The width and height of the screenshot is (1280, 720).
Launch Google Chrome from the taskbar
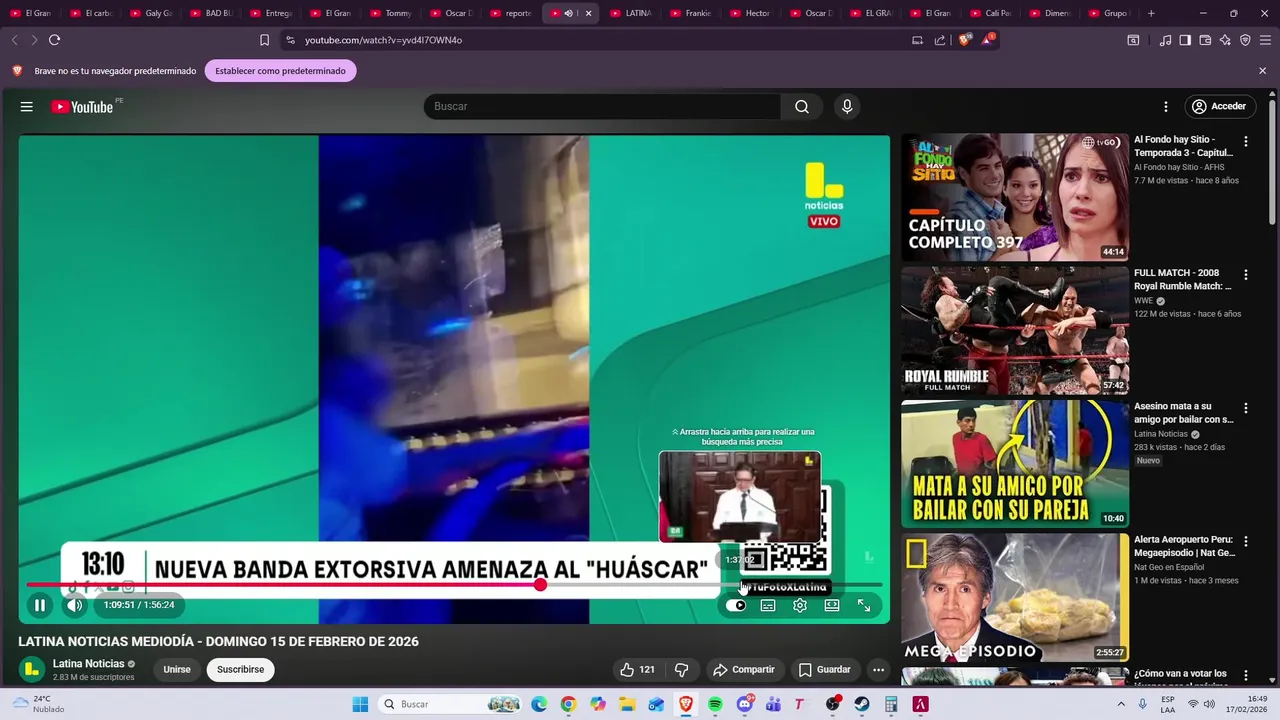click(x=568, y=704)
